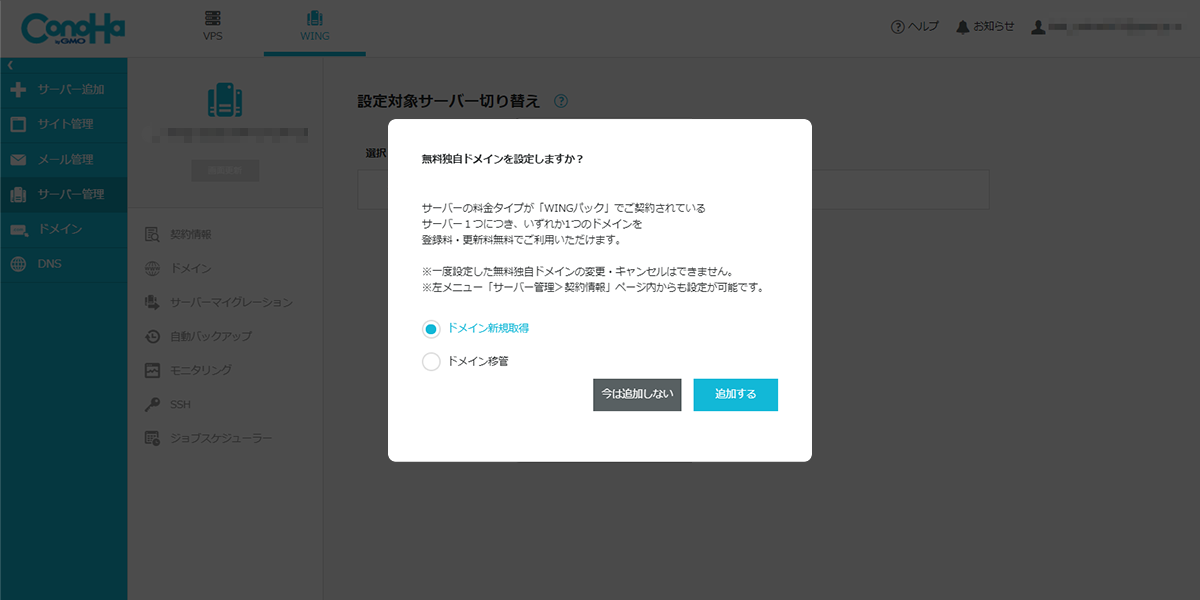Click the ドメイン sidebar icon
The image size is (1200, 600).
click(x=18, y=230)
